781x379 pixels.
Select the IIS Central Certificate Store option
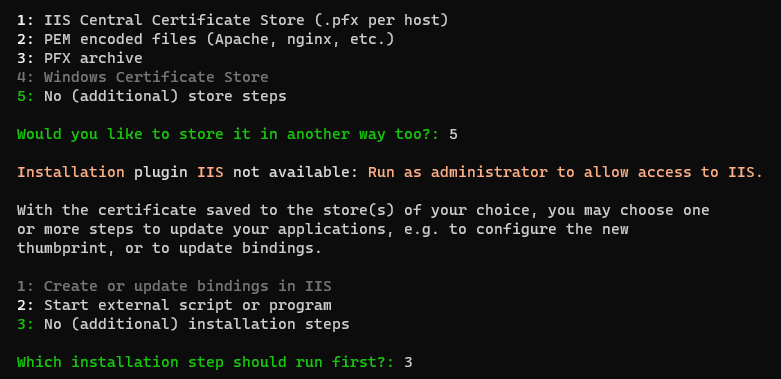coord(233,20)
